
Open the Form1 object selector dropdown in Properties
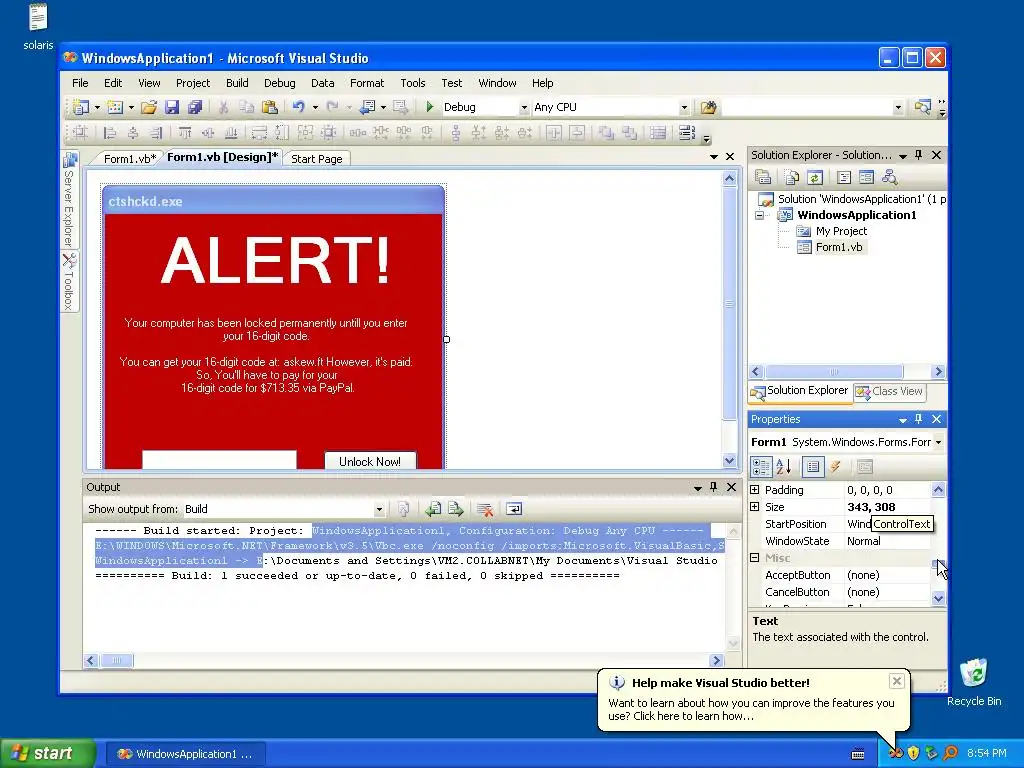point(938,442)
